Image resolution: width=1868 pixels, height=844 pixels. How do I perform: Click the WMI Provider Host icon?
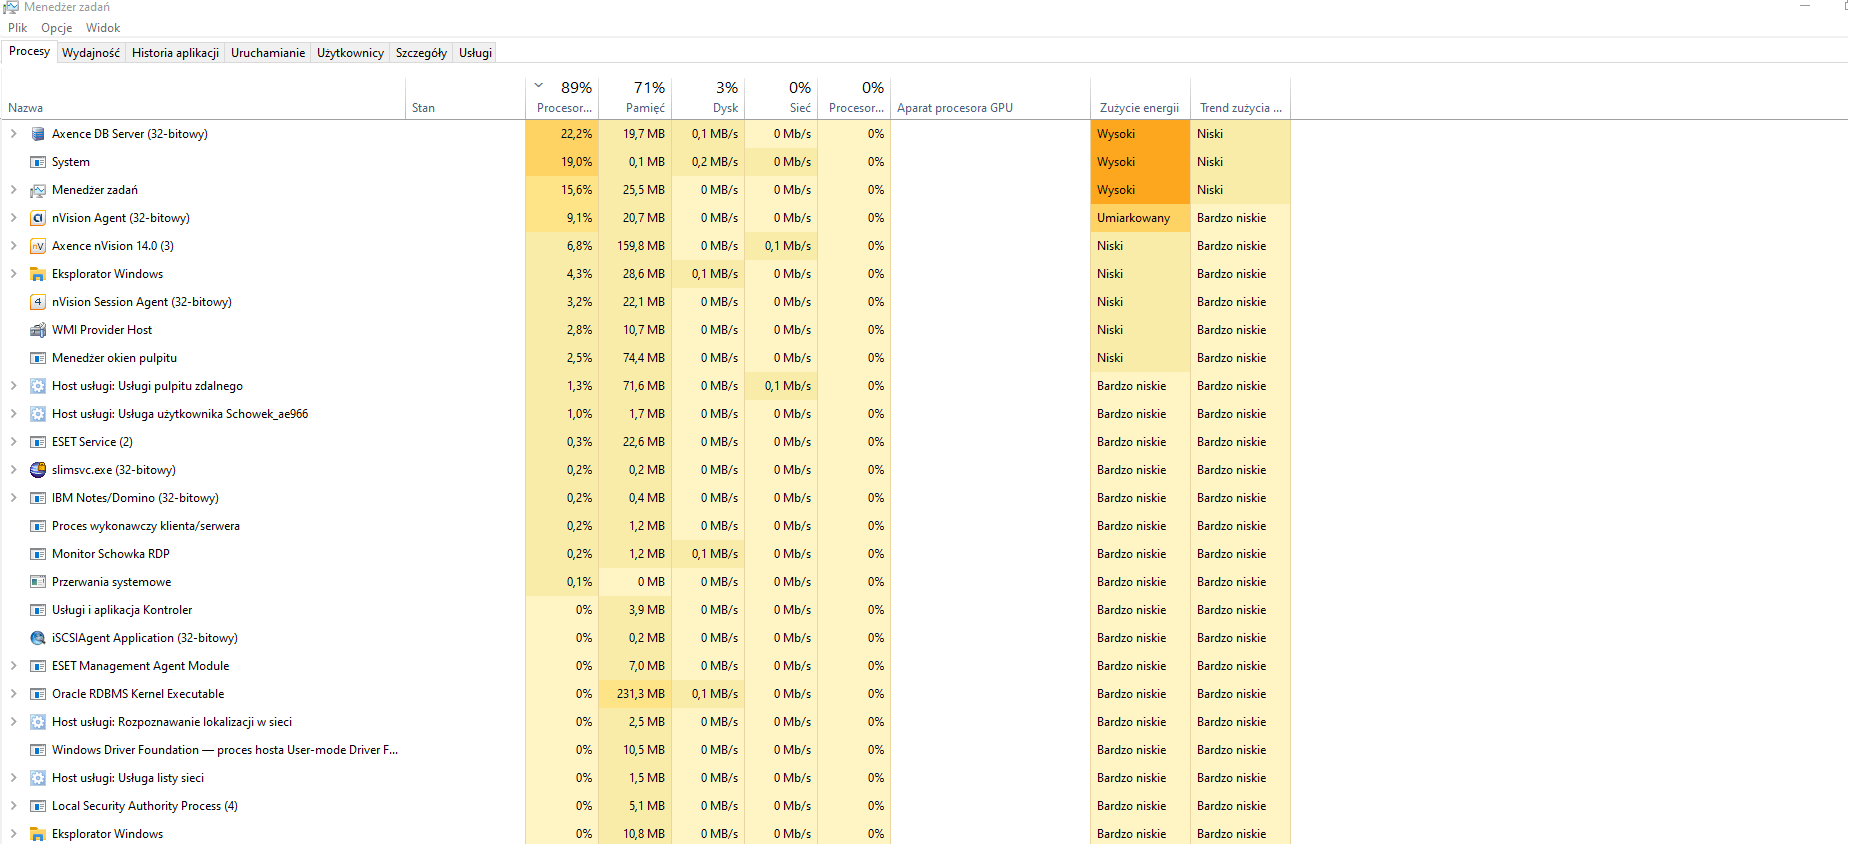(38, 330)
